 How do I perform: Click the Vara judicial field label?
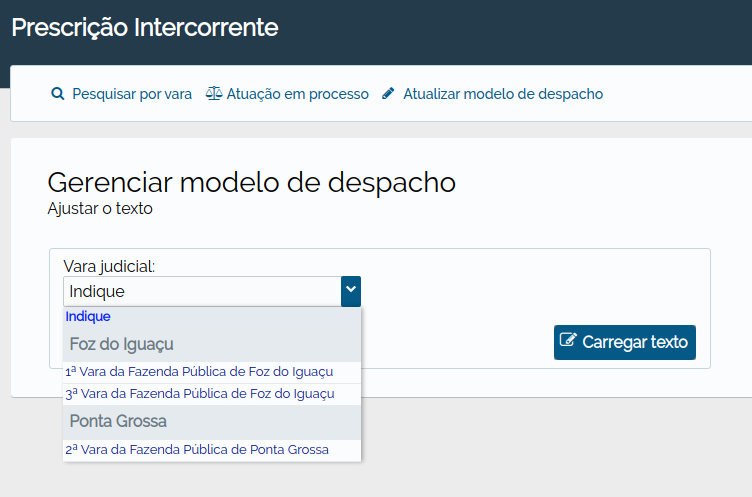point(109,266)
